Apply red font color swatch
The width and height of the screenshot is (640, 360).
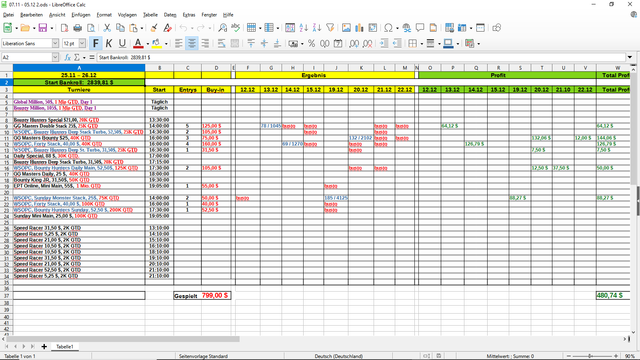coord(138,43)
